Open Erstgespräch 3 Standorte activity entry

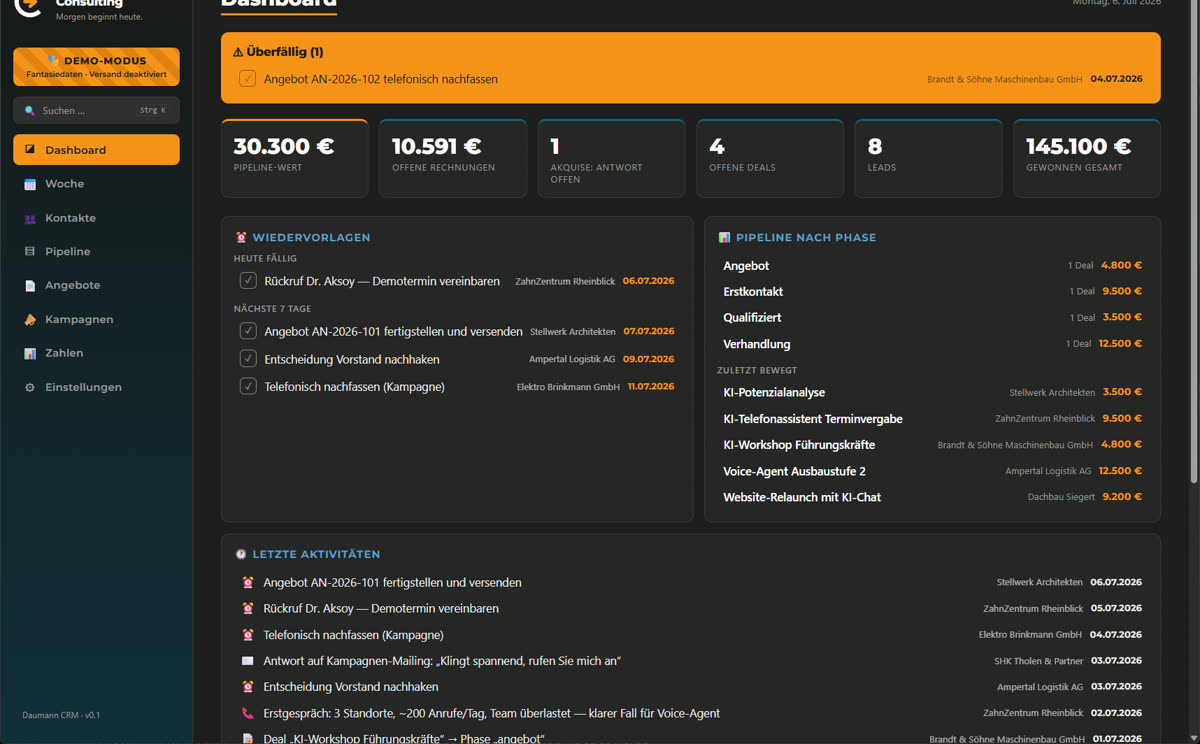[x=692, y=713]
